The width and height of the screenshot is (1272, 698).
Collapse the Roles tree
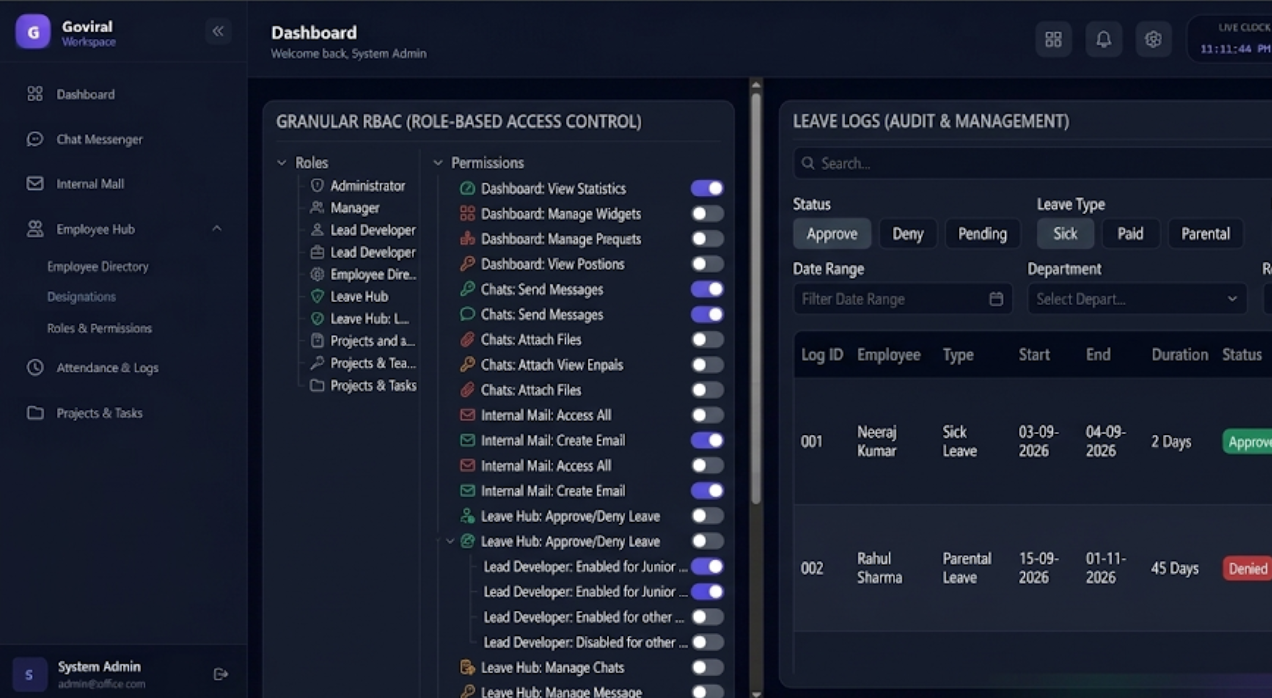(282, 163)
